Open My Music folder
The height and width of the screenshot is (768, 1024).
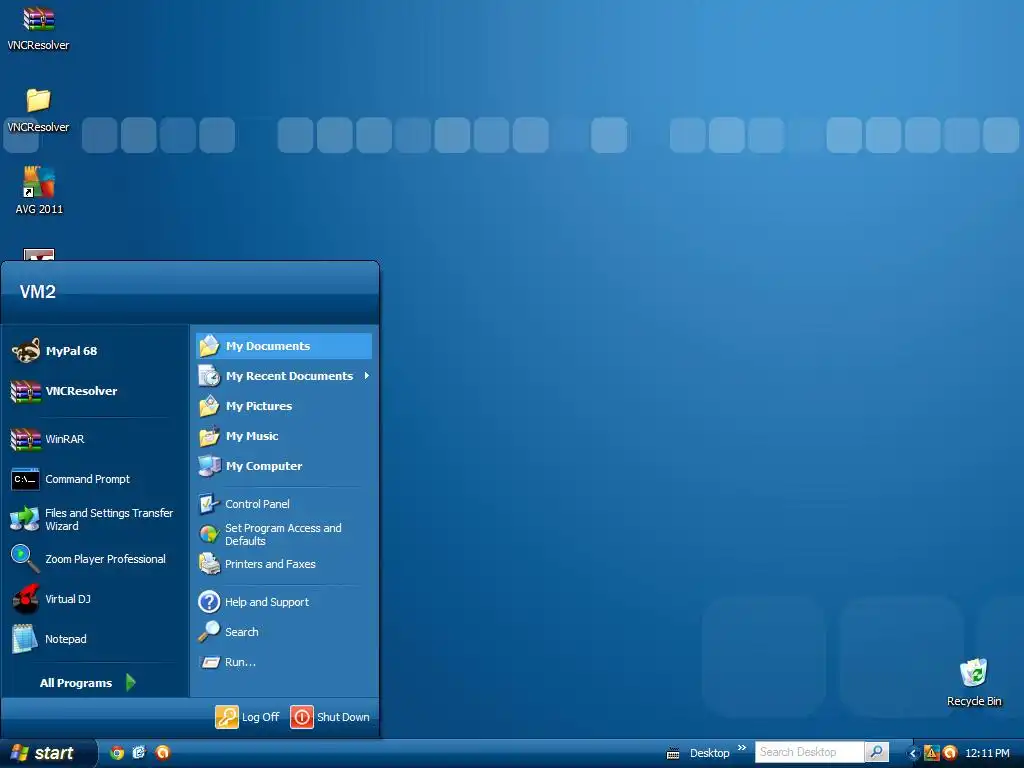284,436
